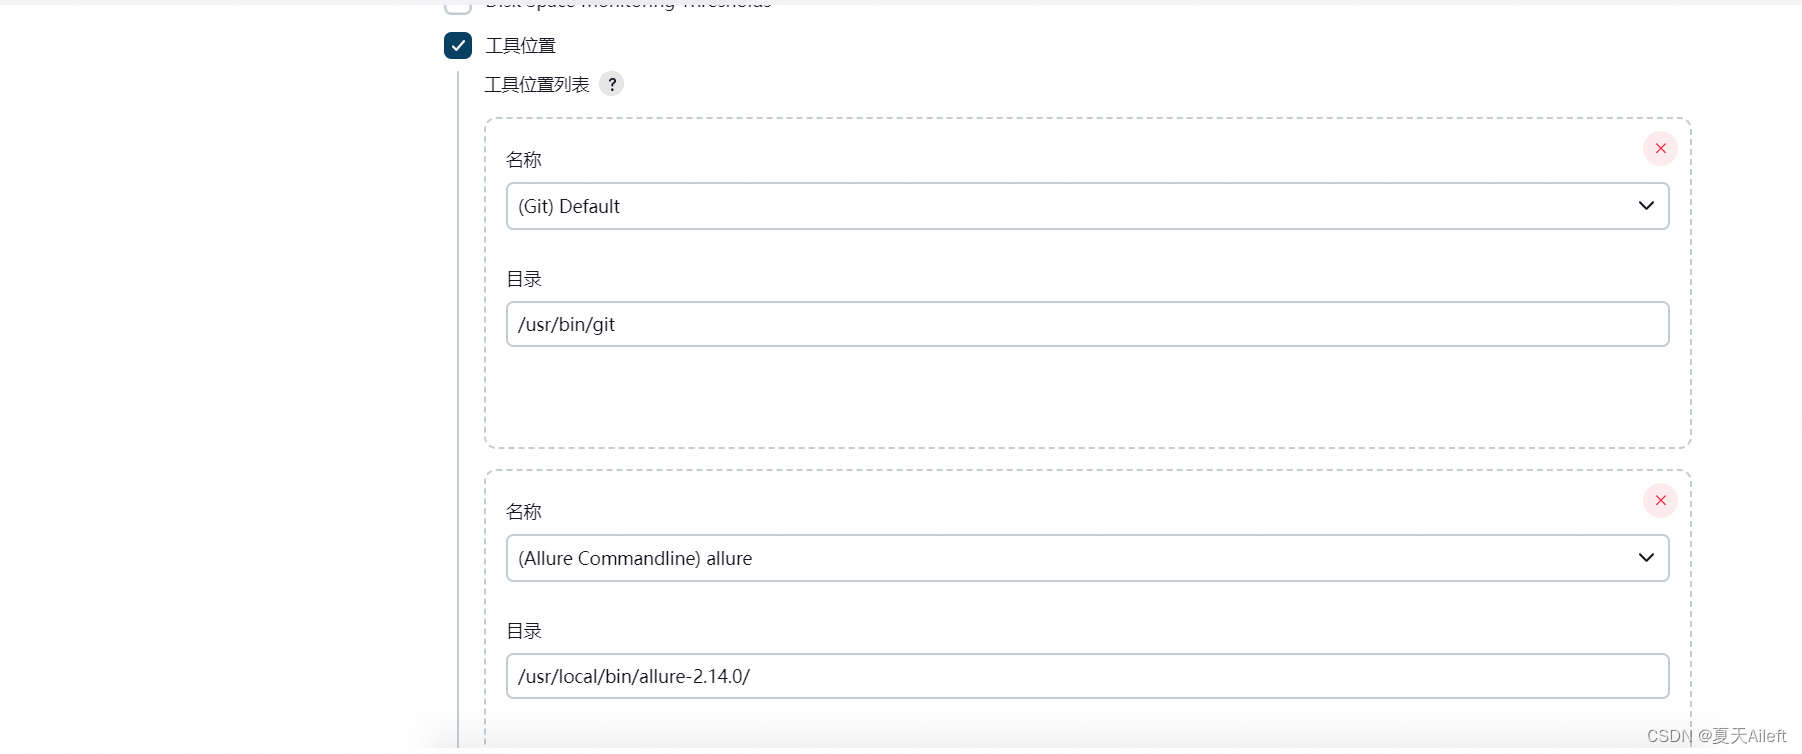The height and width of the screenshot is (754, 1802).
Task: Open help for 工具位置列表
Action: pos(612,85)
